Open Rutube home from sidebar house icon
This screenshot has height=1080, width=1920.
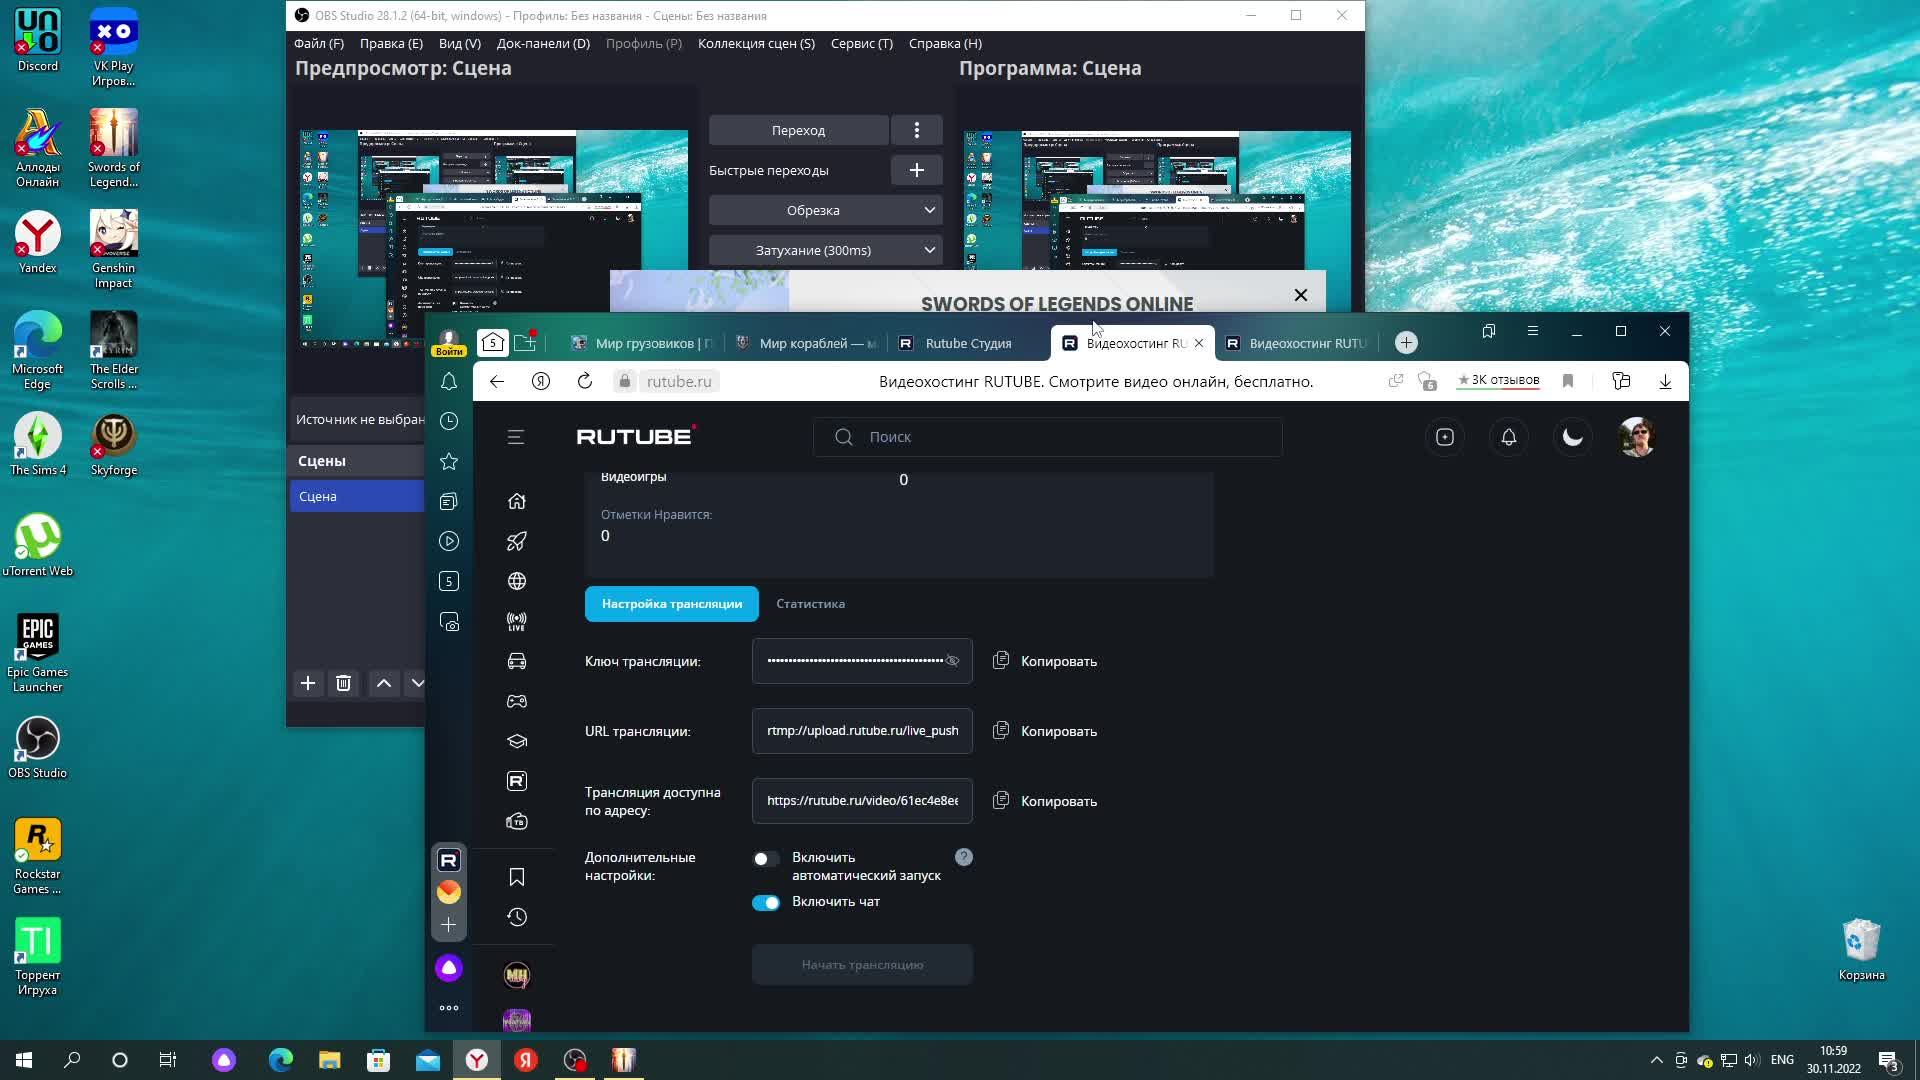pyautogui.click(x=516, y=501)
